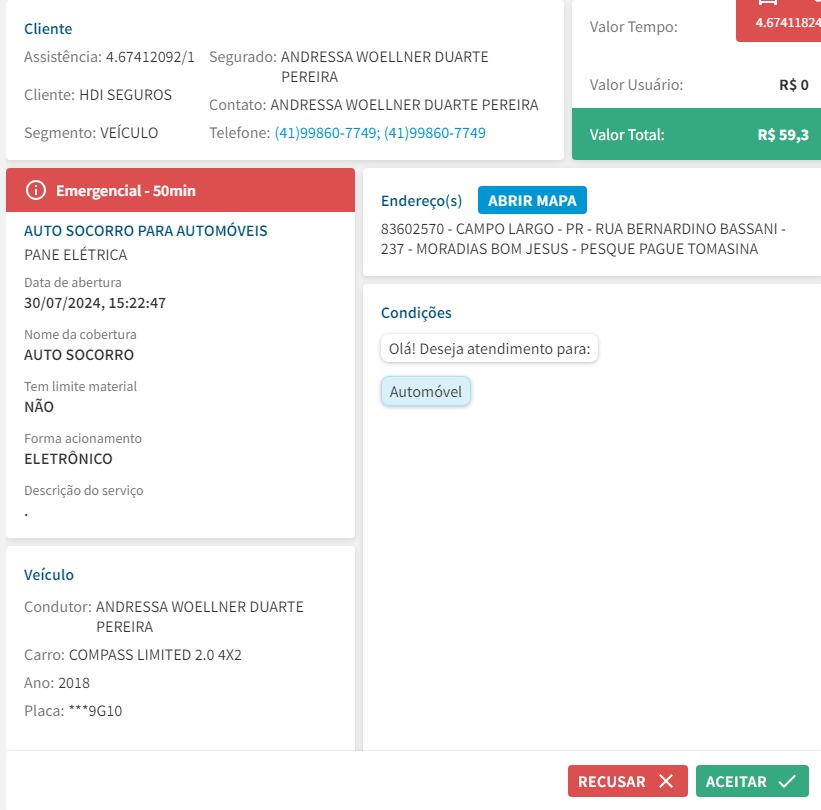This screenshot has height=810, width=821.
Task: Click the X icon on RECUSAR button
Action: tap(666, 781)
